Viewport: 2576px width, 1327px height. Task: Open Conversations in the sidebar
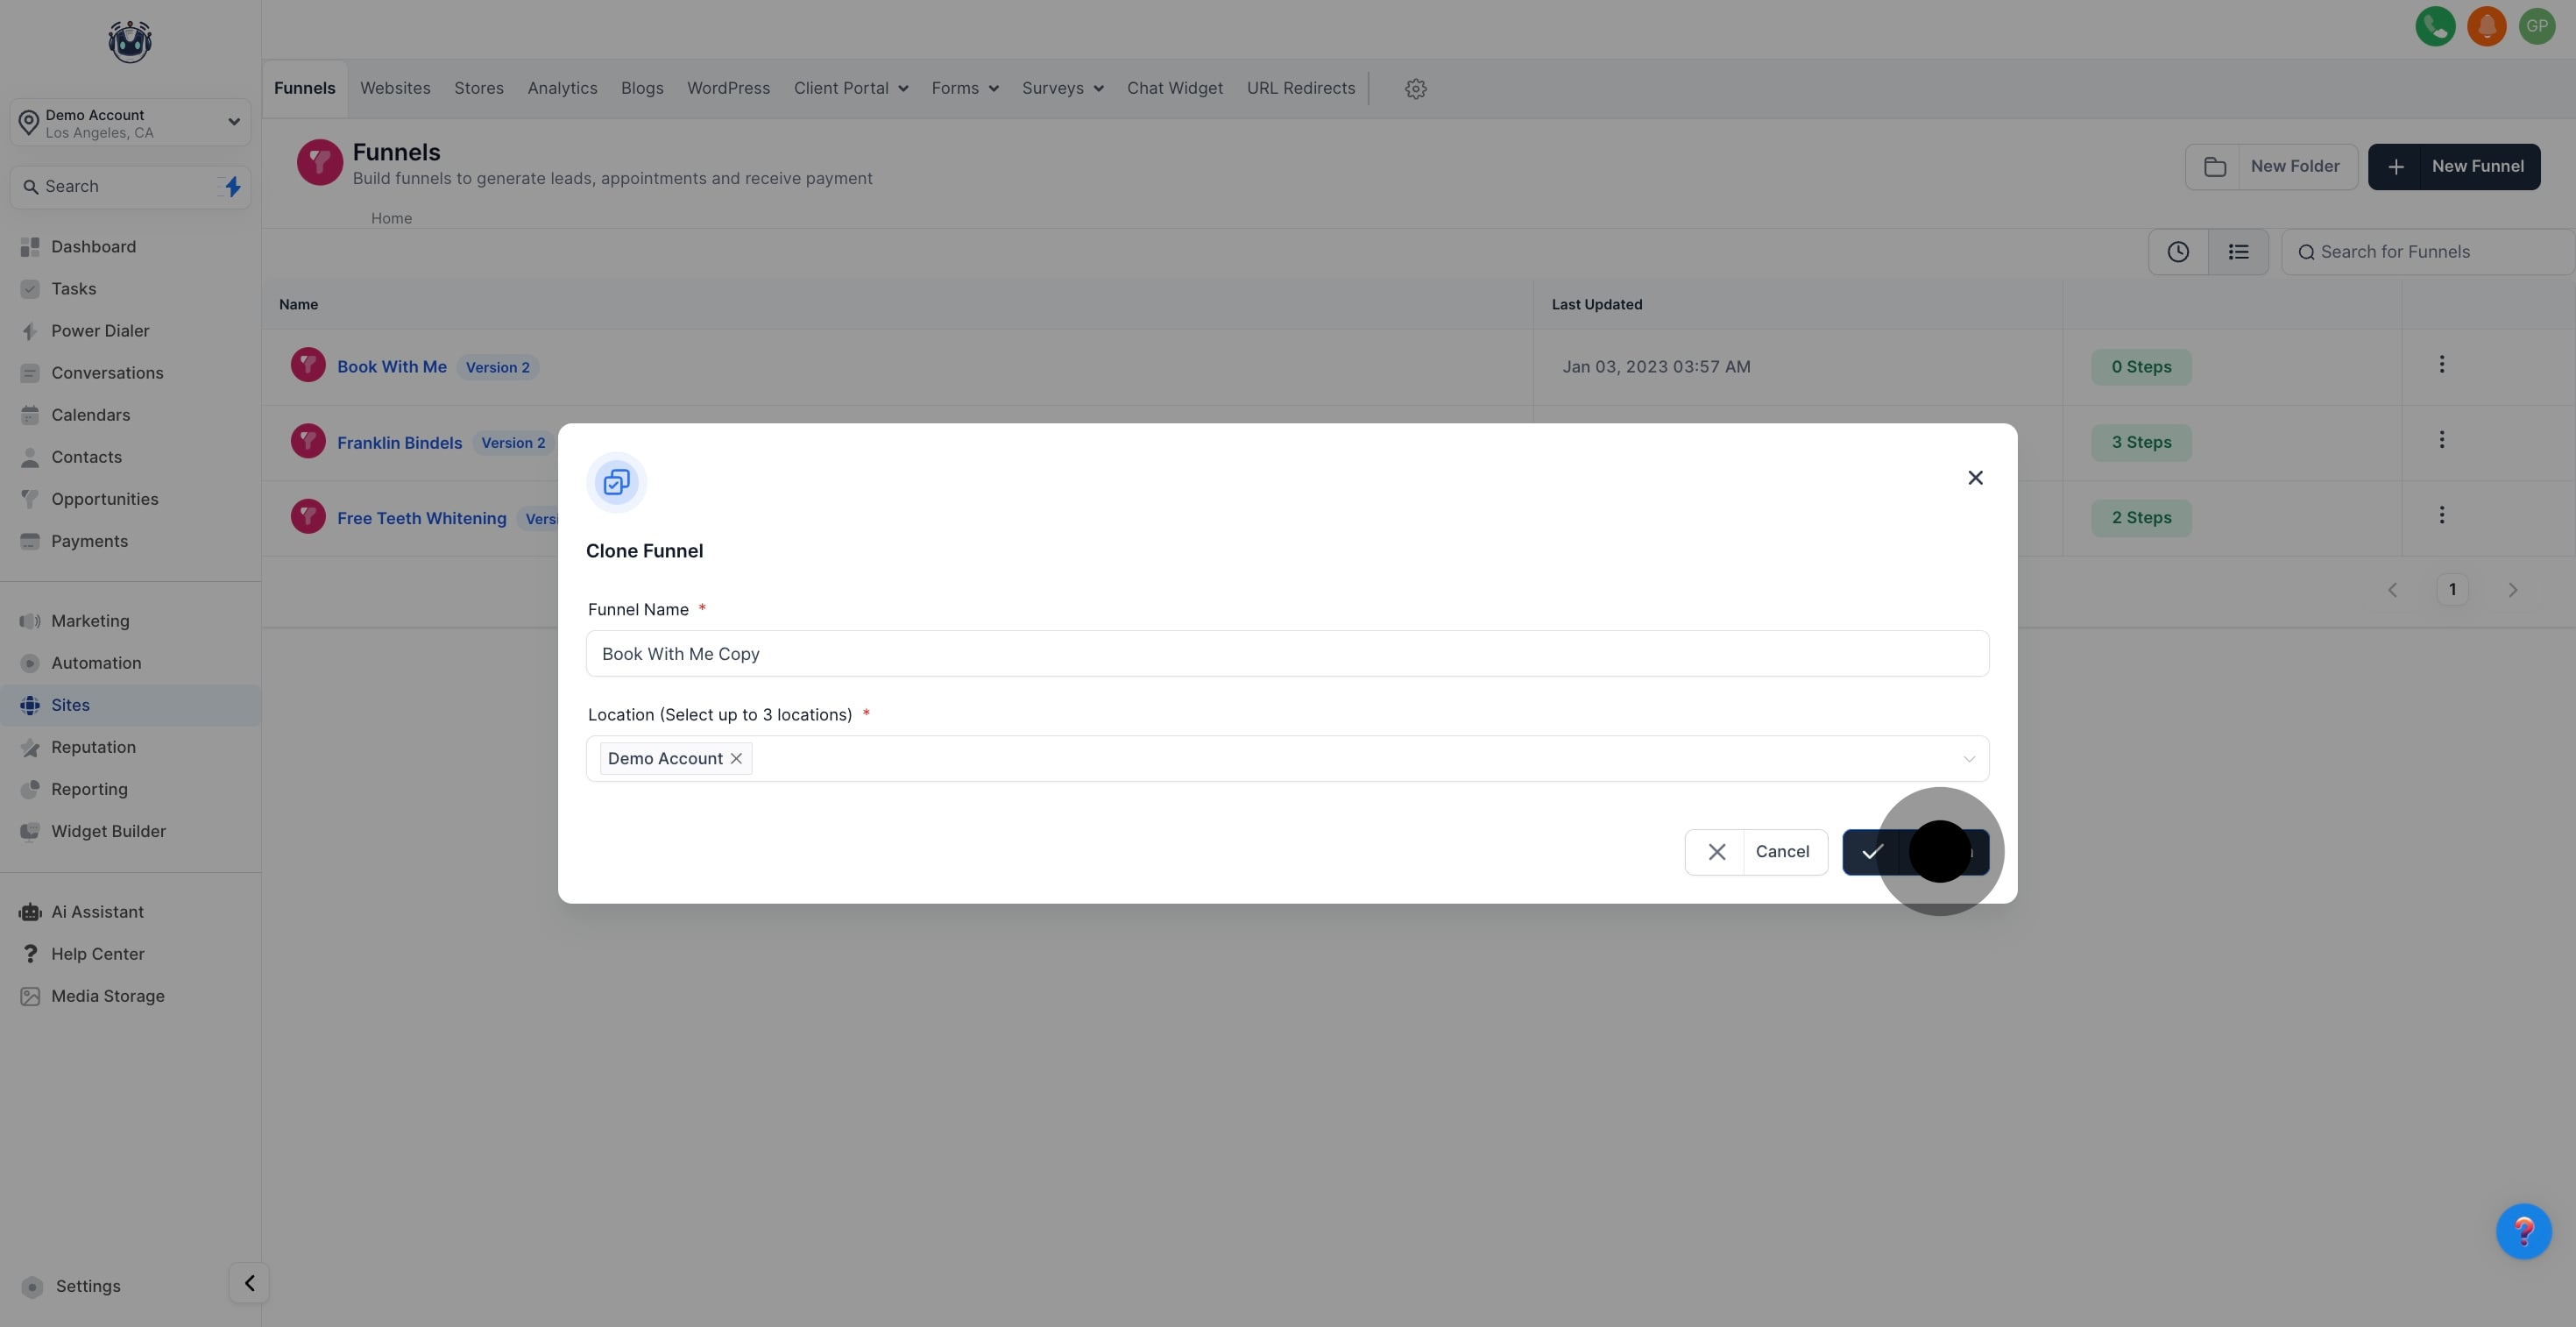pos(107,373)
